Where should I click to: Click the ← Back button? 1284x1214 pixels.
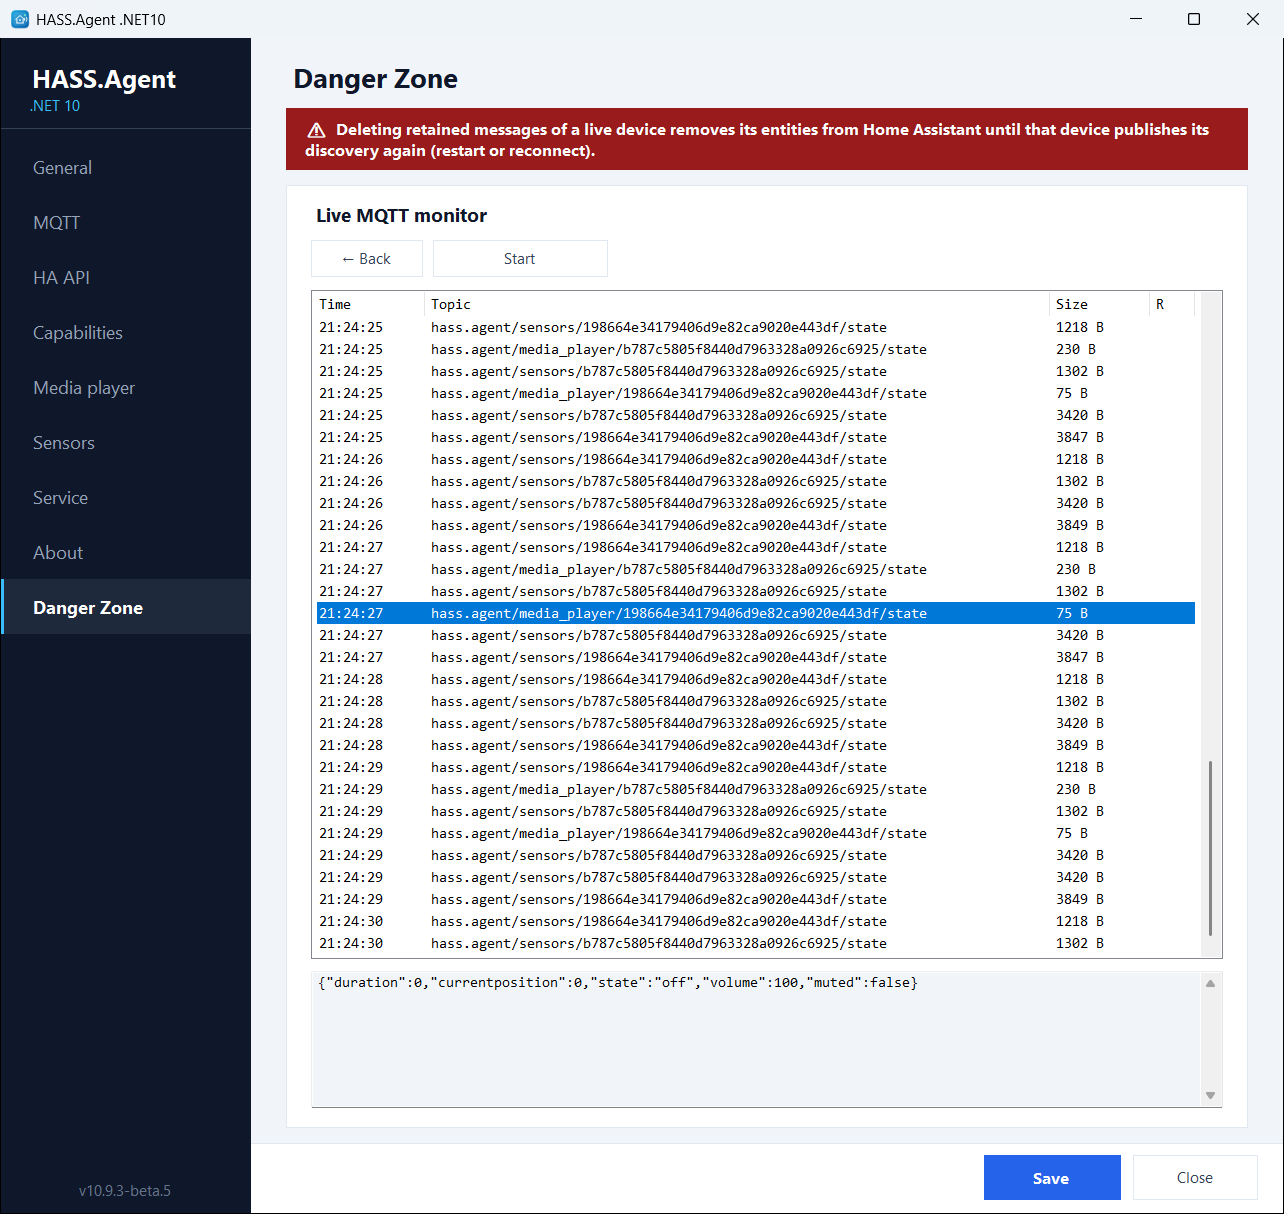(367, 258)
